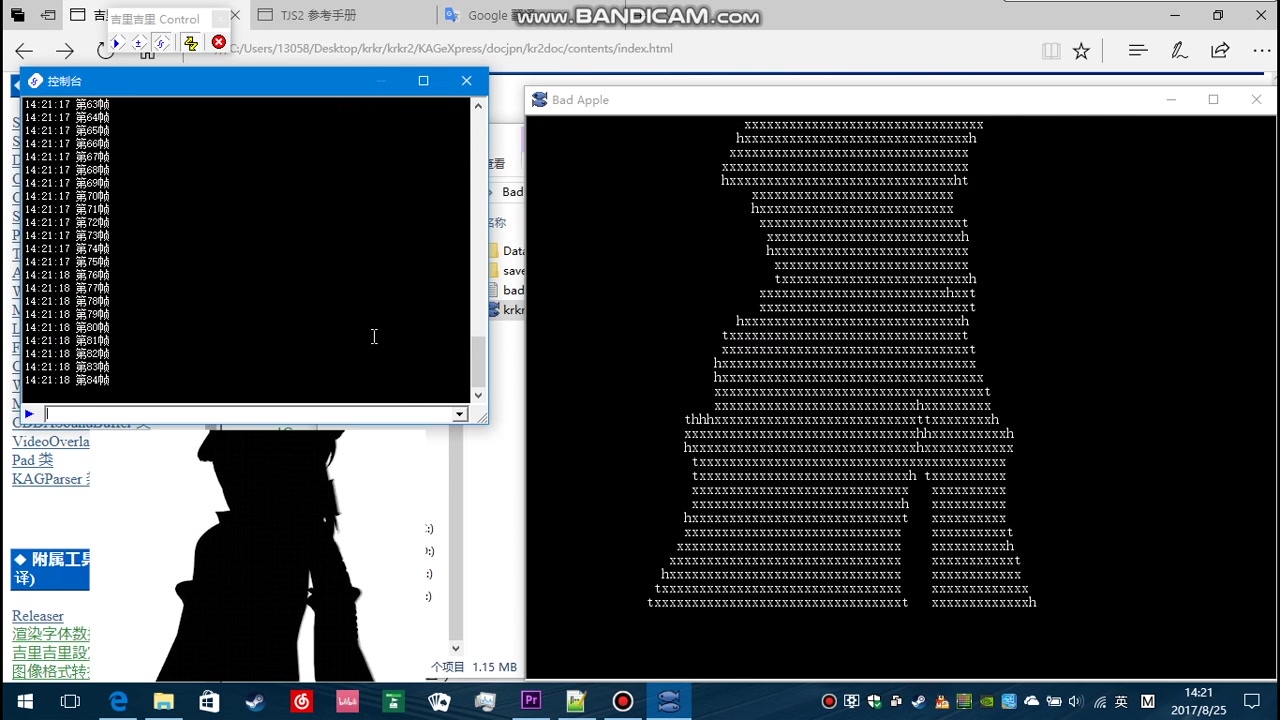Open Adobe Premiere Pro from taskbar

click(531, 701)
